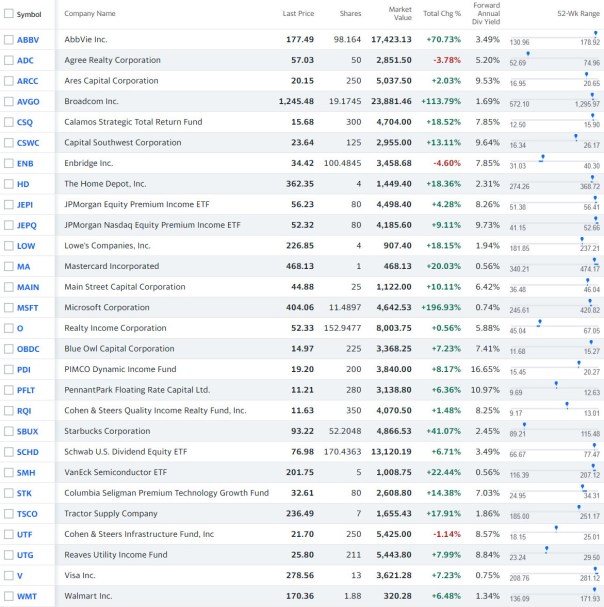Click the 23,881.46 market value cell
This screenshot has width=604, height=607.
tap(391, 101)
